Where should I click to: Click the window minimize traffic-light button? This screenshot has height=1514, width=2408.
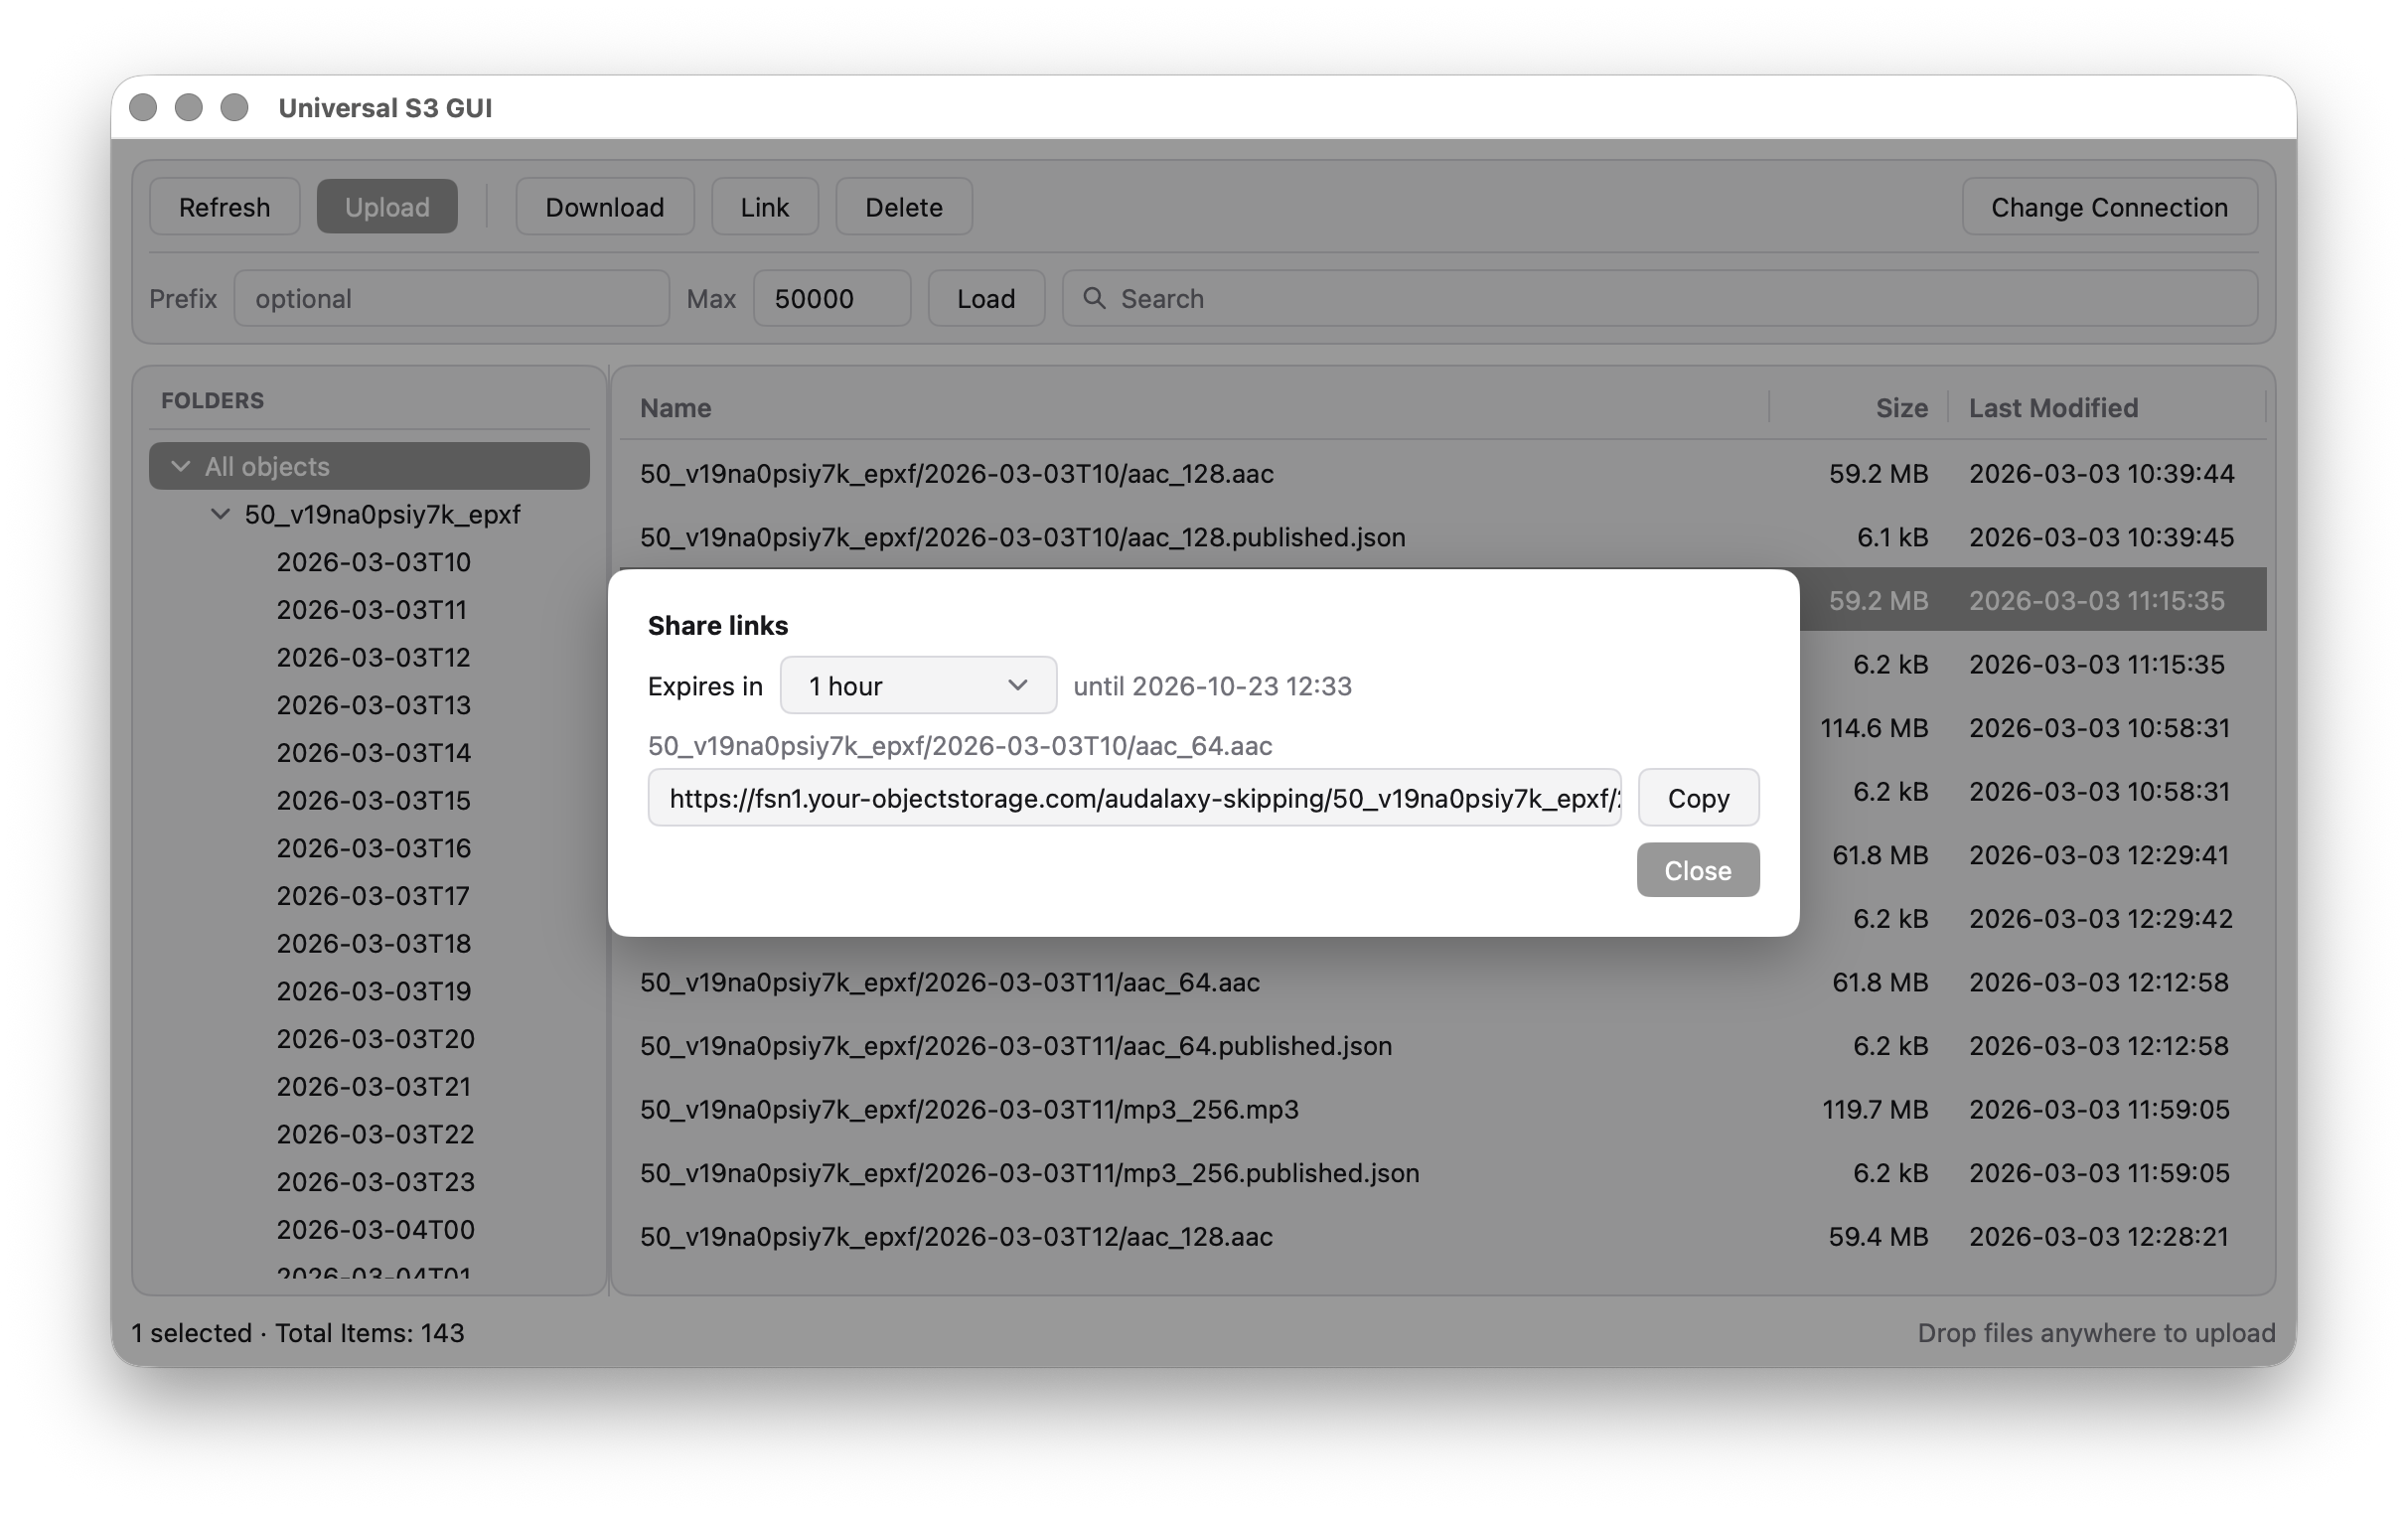[188, 107]
